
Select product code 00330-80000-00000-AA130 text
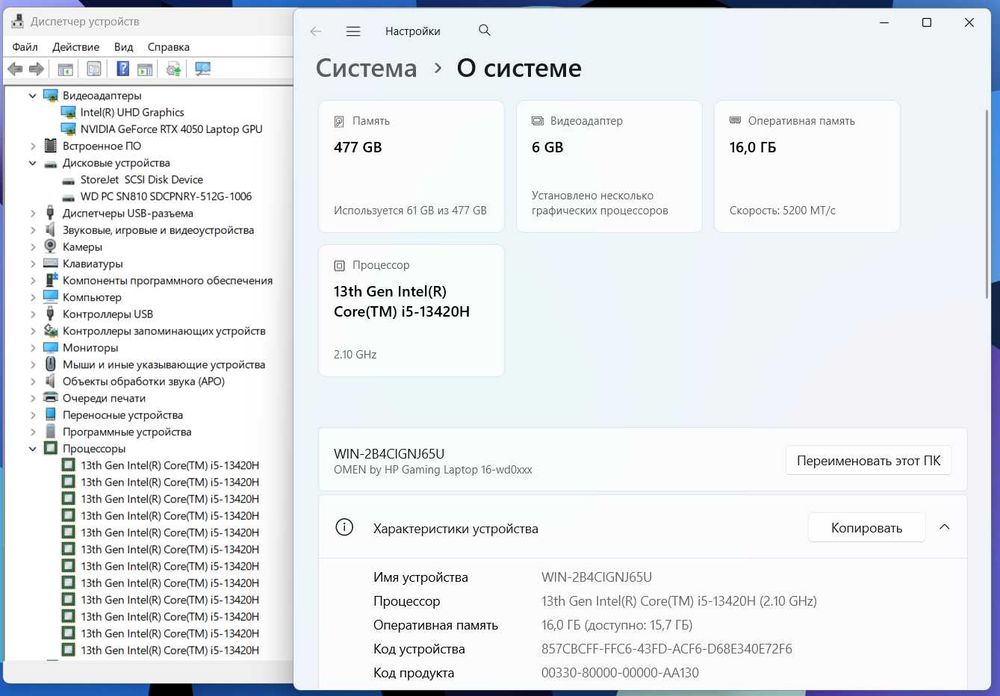pyautogui.click(x=620, y=672)
